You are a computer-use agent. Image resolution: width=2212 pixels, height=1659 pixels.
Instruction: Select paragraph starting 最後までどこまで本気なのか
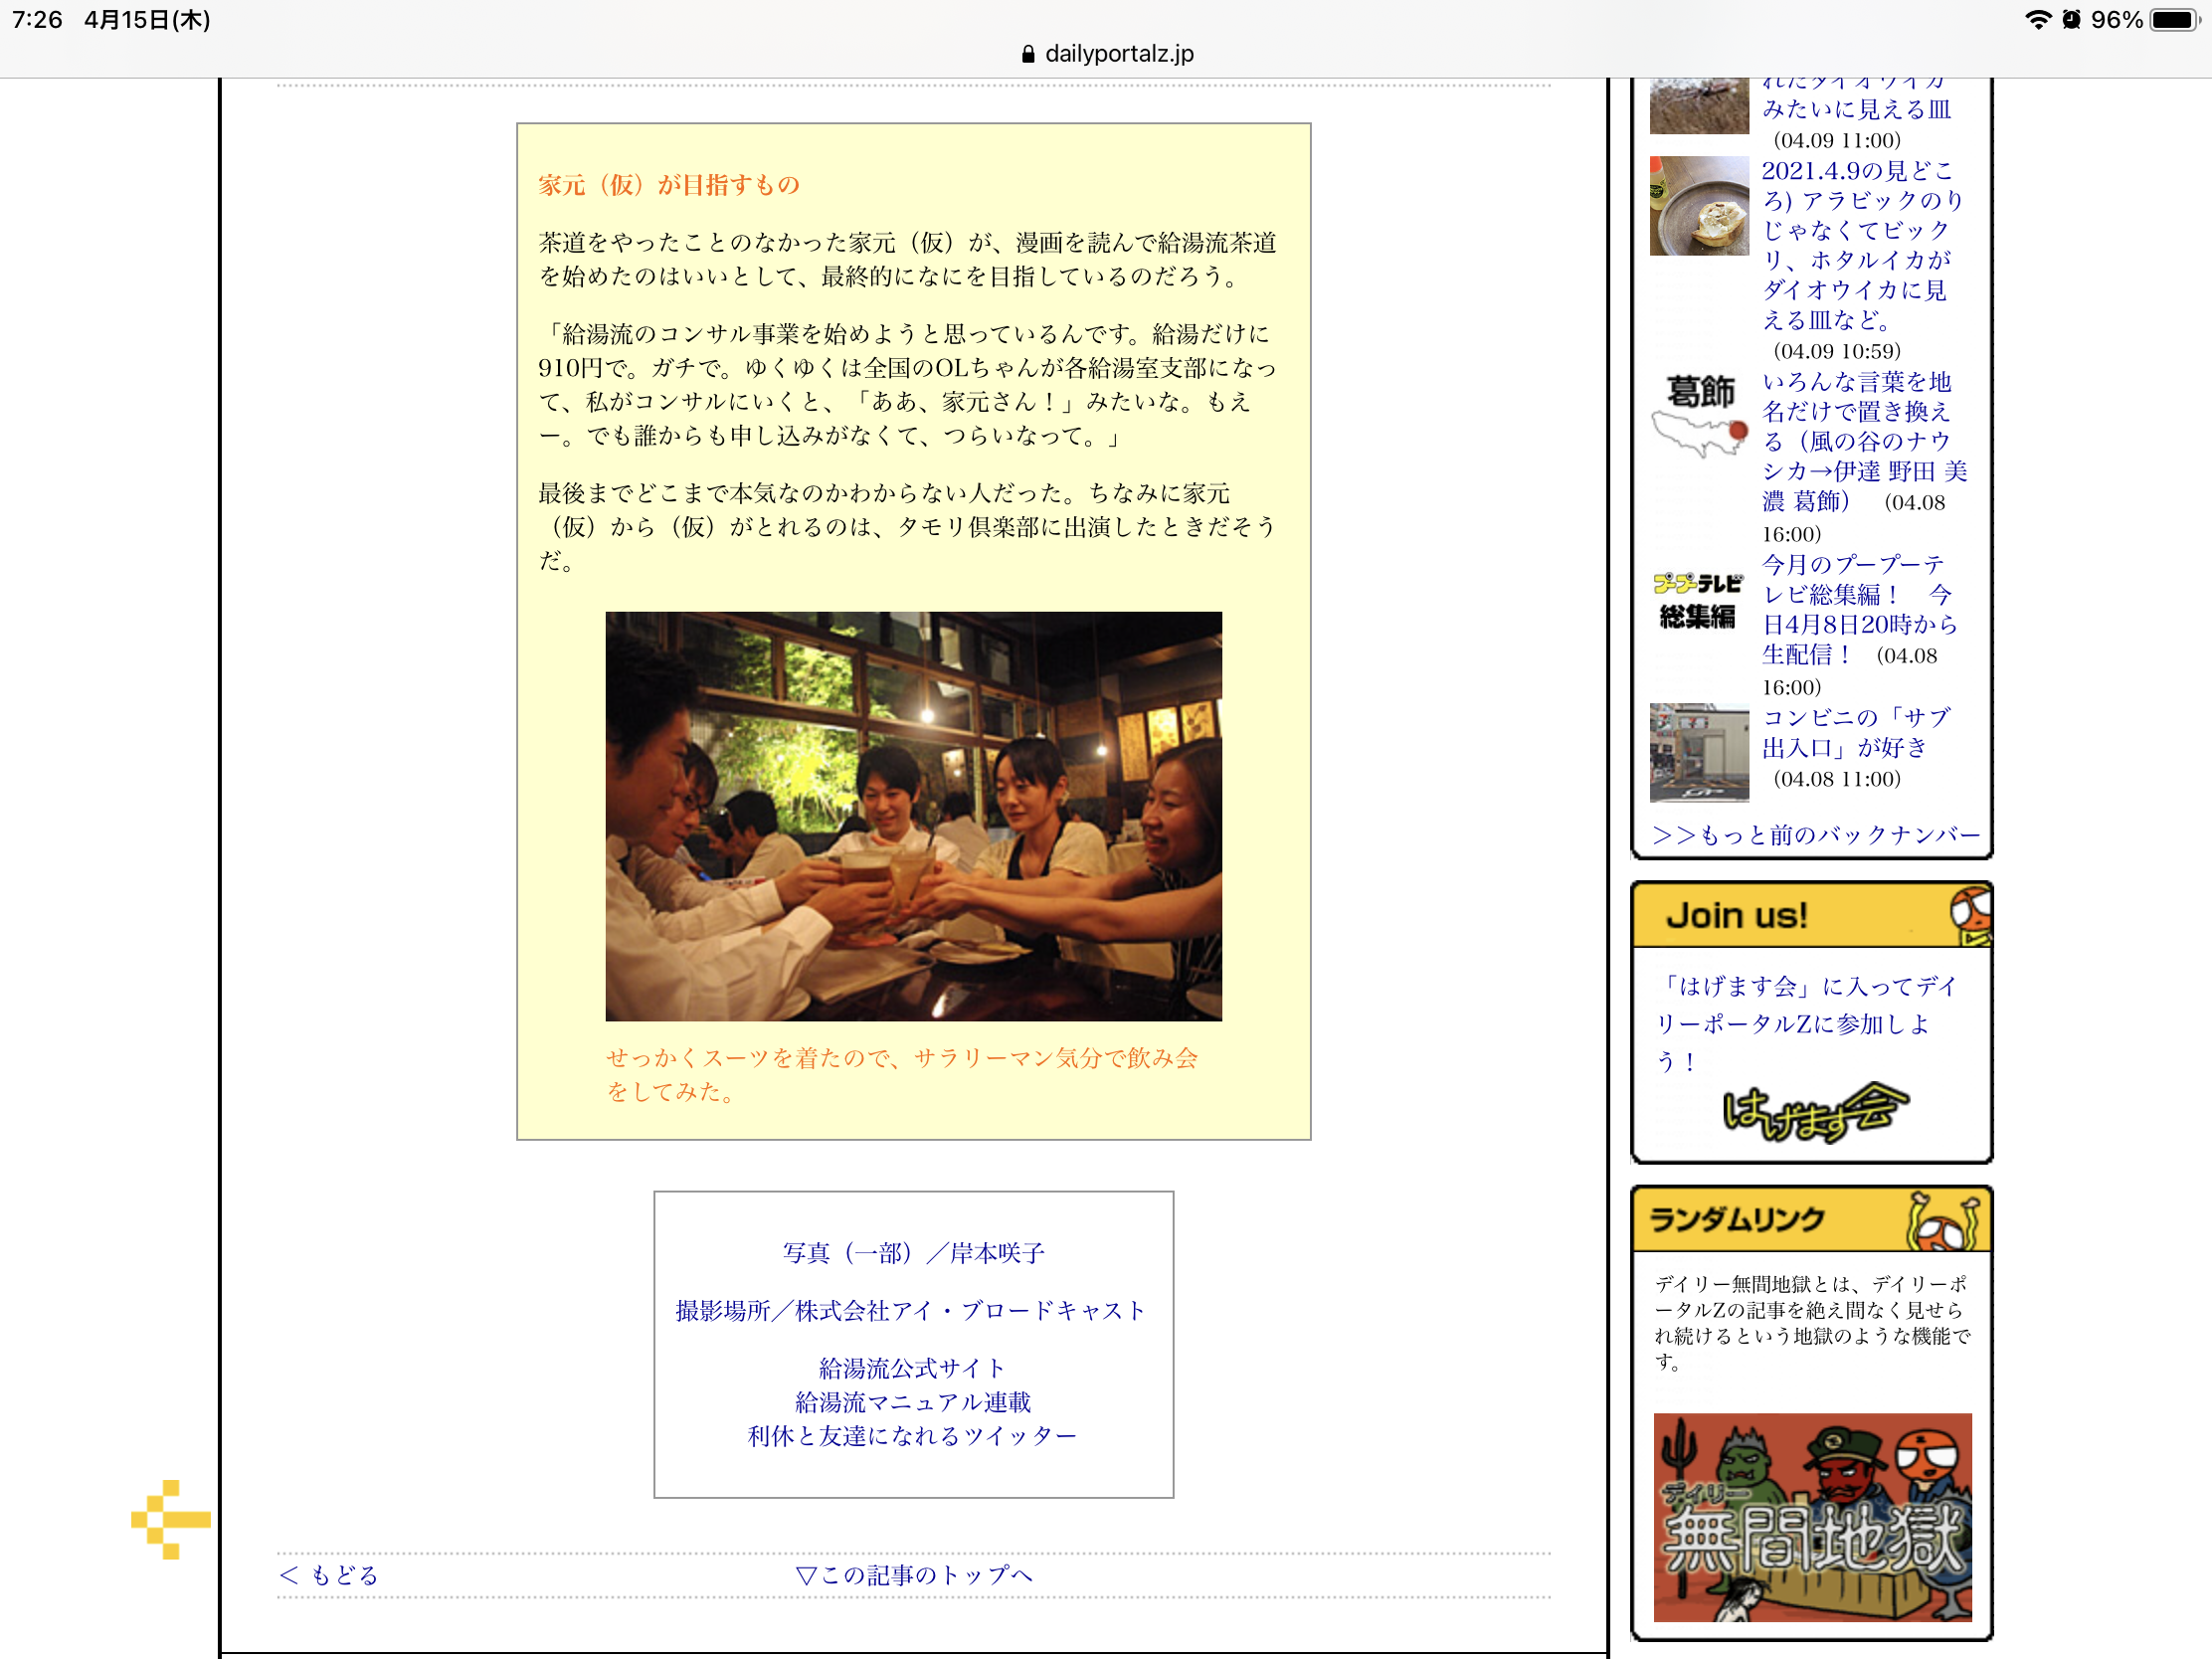pos(908,527)
